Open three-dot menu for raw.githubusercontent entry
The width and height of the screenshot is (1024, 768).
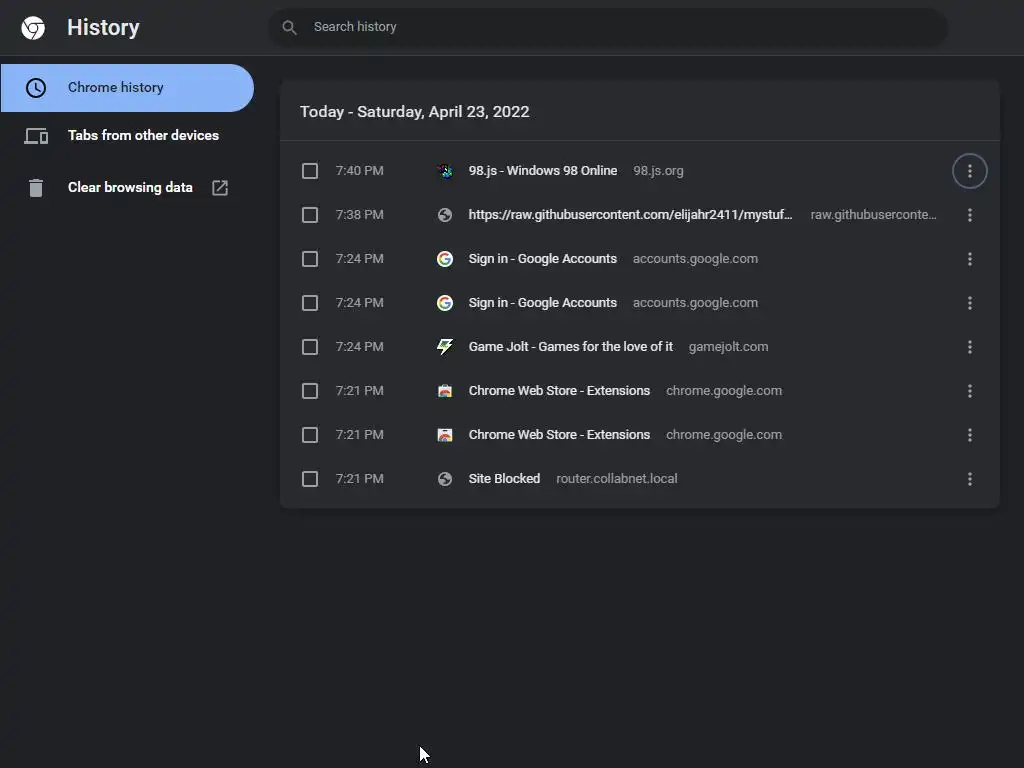pos(969,215)
